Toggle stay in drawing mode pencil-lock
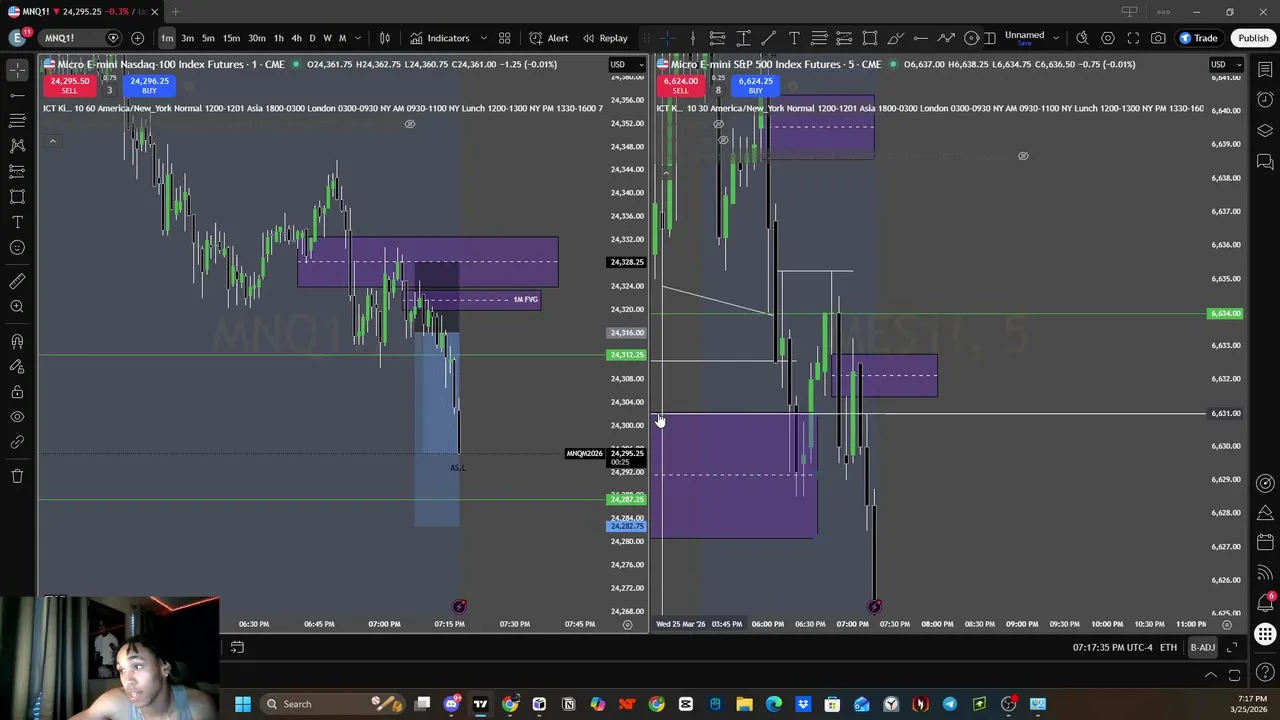This screenshot has height=720, width=1280. pos(17,366)
